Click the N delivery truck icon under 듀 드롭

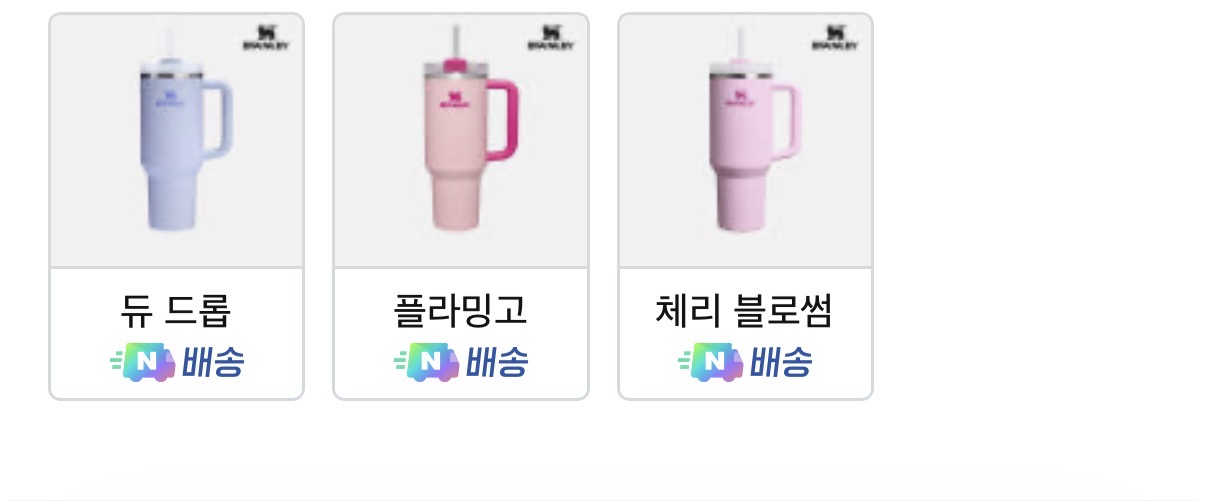click(x=143, y=362)
